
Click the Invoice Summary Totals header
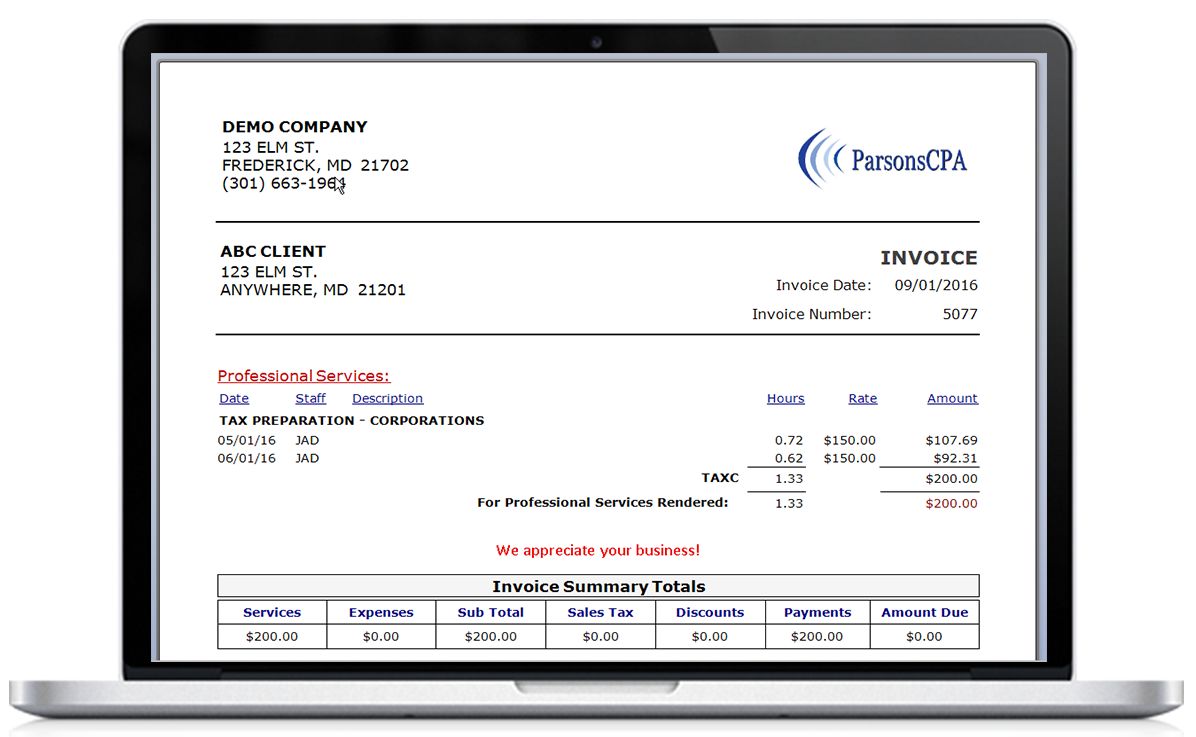pyautogui.click(x=598, y=586)
